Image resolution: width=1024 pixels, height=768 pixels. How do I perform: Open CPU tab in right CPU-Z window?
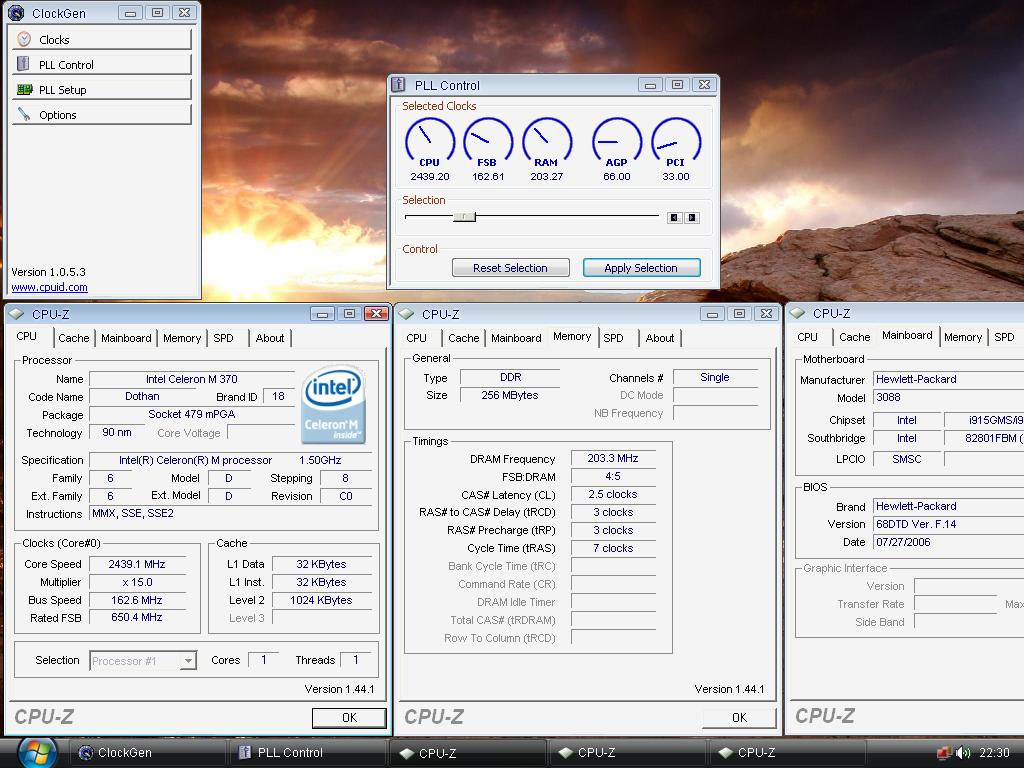[807, 337]
